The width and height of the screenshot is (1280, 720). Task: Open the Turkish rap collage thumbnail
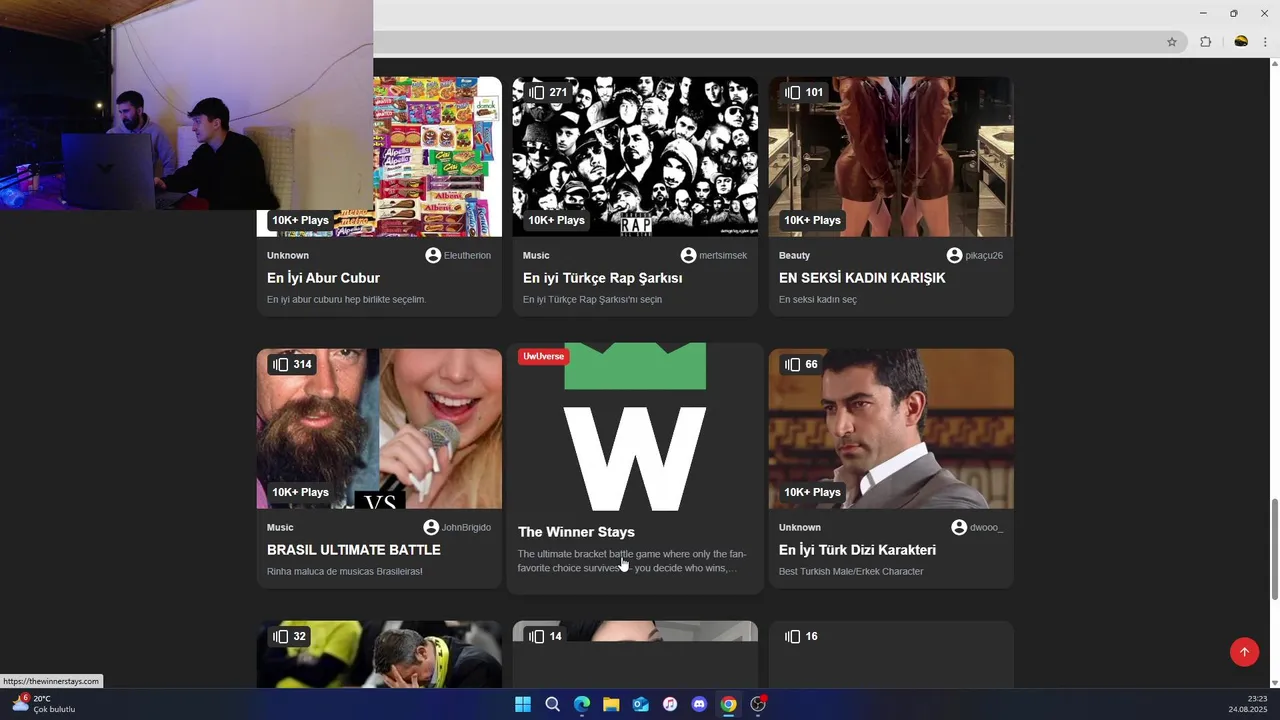click(635, 156)
